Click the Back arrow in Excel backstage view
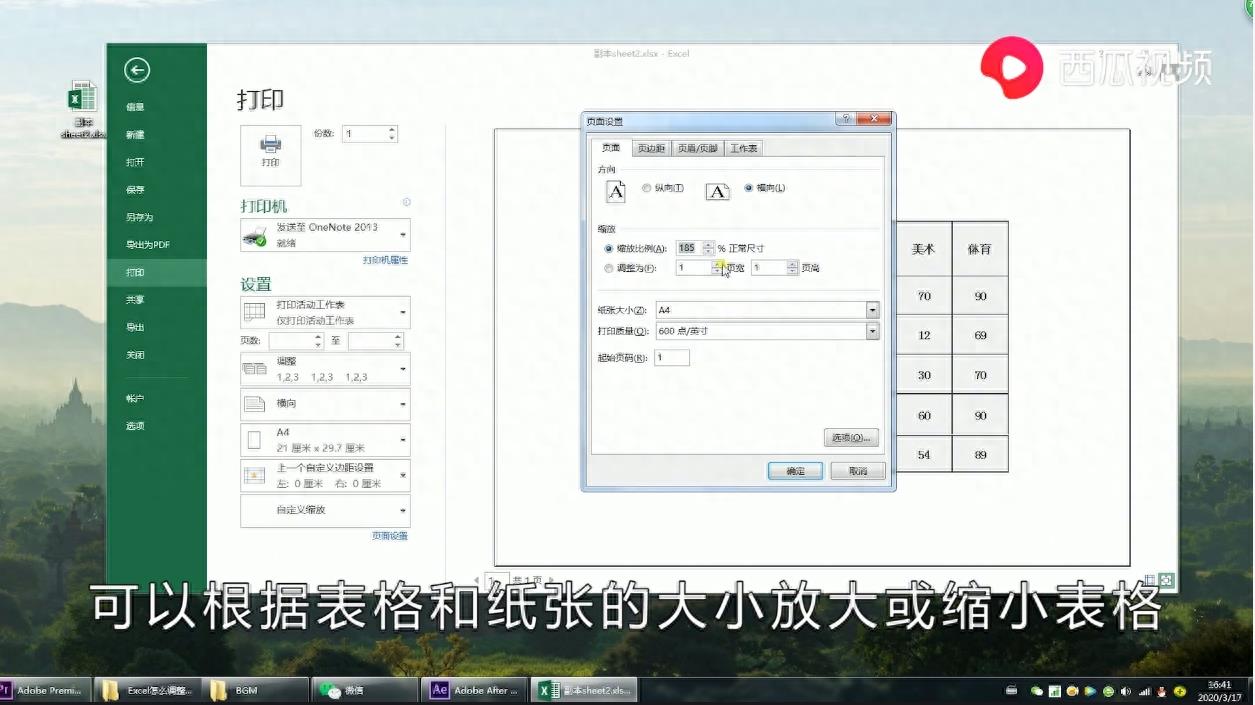Image resolution: width=1255 pixels, height=705 pixels. (x=136, y=70)
